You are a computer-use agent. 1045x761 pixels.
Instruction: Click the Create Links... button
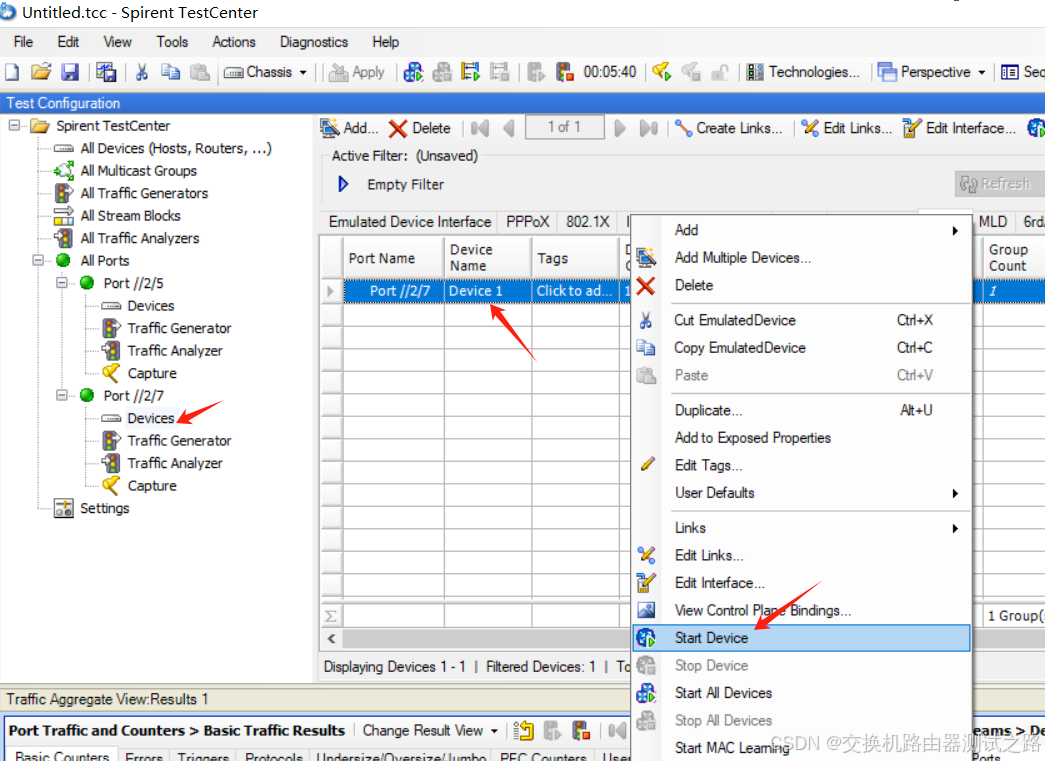coord(728,128)
